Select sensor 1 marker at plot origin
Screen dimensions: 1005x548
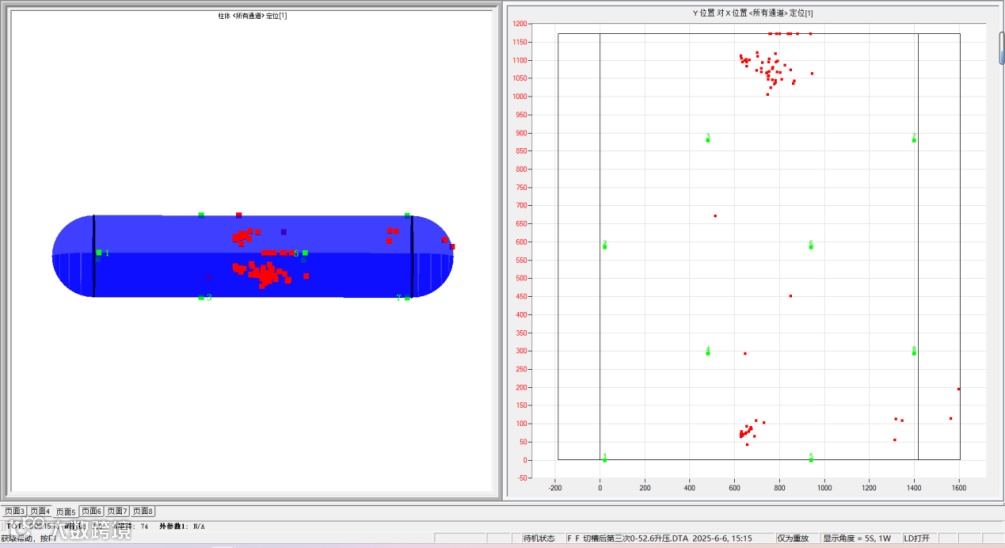pos(604,459)
